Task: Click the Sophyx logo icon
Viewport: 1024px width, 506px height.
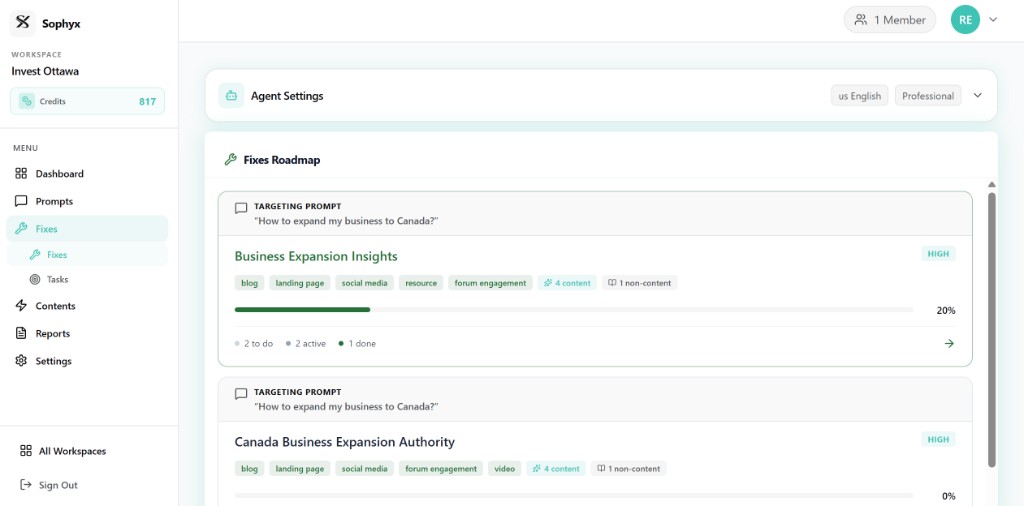Action: coord(23,23)
